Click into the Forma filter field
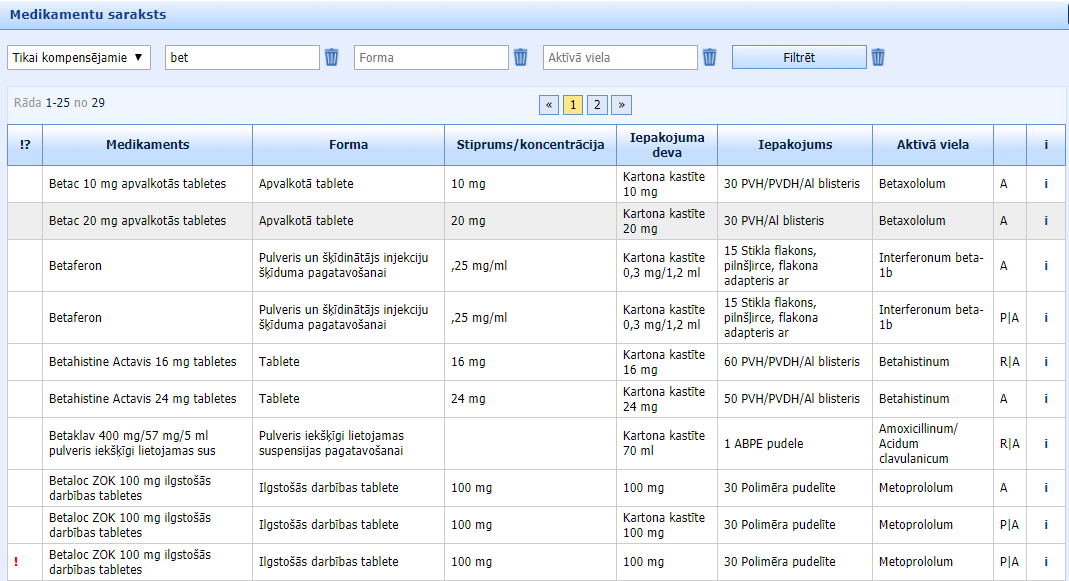1069x581 pixels. click(x=431, y=58)
